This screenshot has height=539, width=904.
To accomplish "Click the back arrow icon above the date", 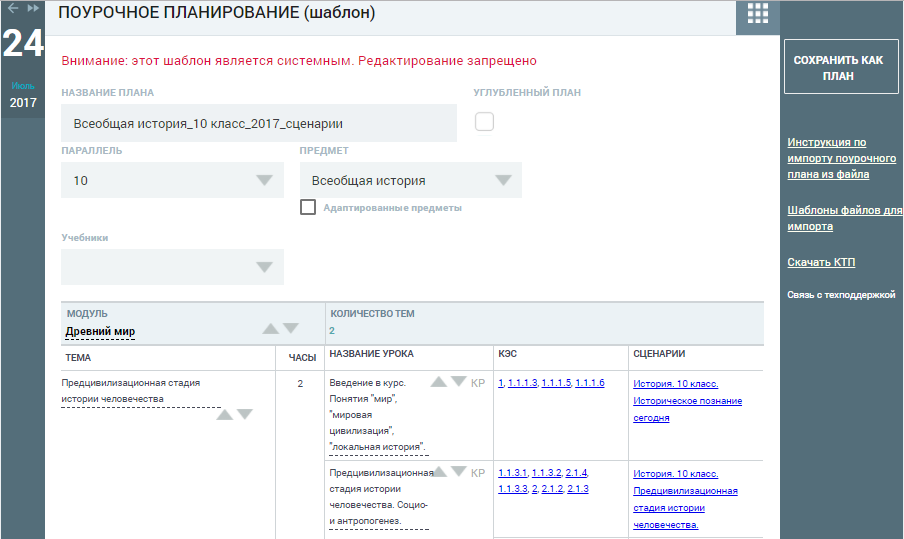I will click(13, 8).
